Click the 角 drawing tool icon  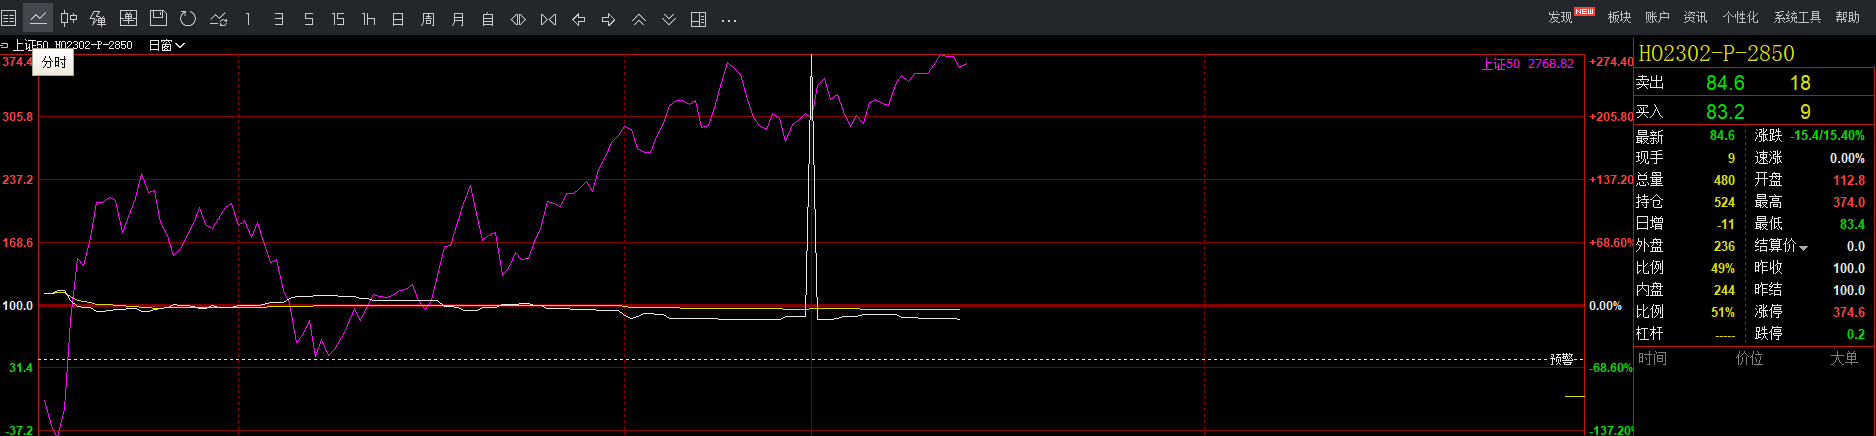(x=98, y=18)
